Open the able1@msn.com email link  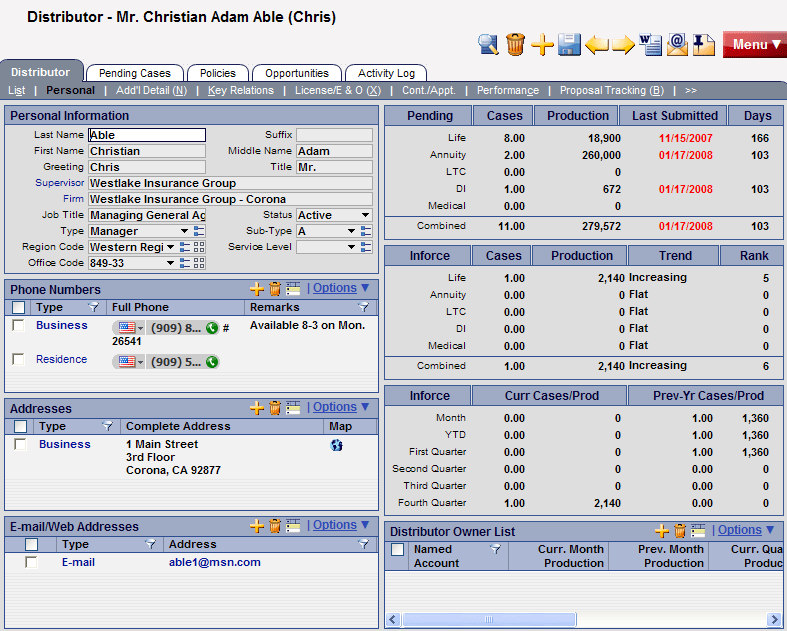click(214, 562)
